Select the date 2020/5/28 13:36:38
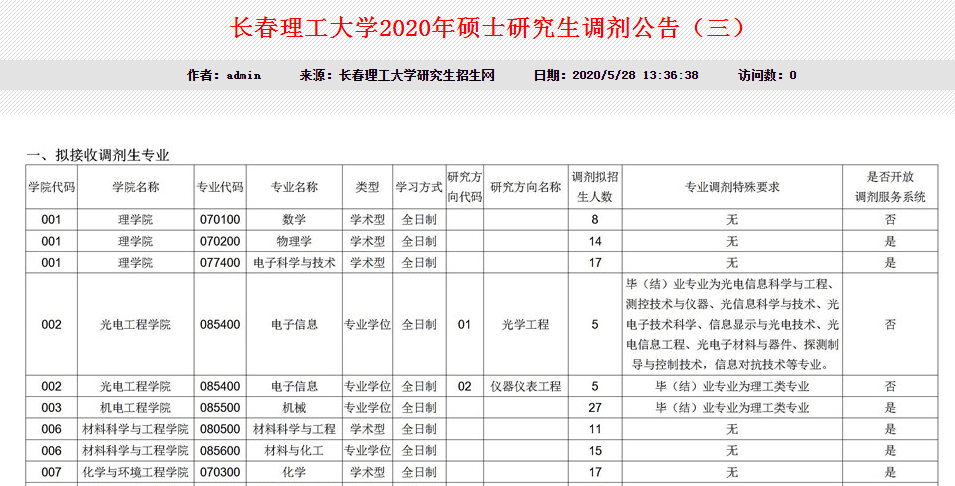This screenshot has width=955, height=486. coord(636,76)
